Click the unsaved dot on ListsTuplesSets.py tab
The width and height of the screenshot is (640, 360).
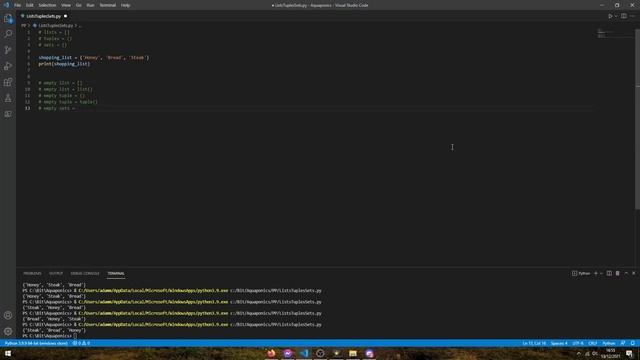[x=65, y=16]
